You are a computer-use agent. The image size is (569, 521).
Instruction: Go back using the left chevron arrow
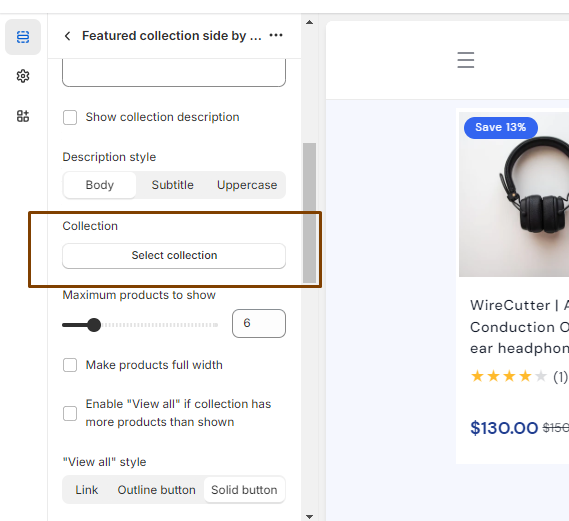(67, 36)
